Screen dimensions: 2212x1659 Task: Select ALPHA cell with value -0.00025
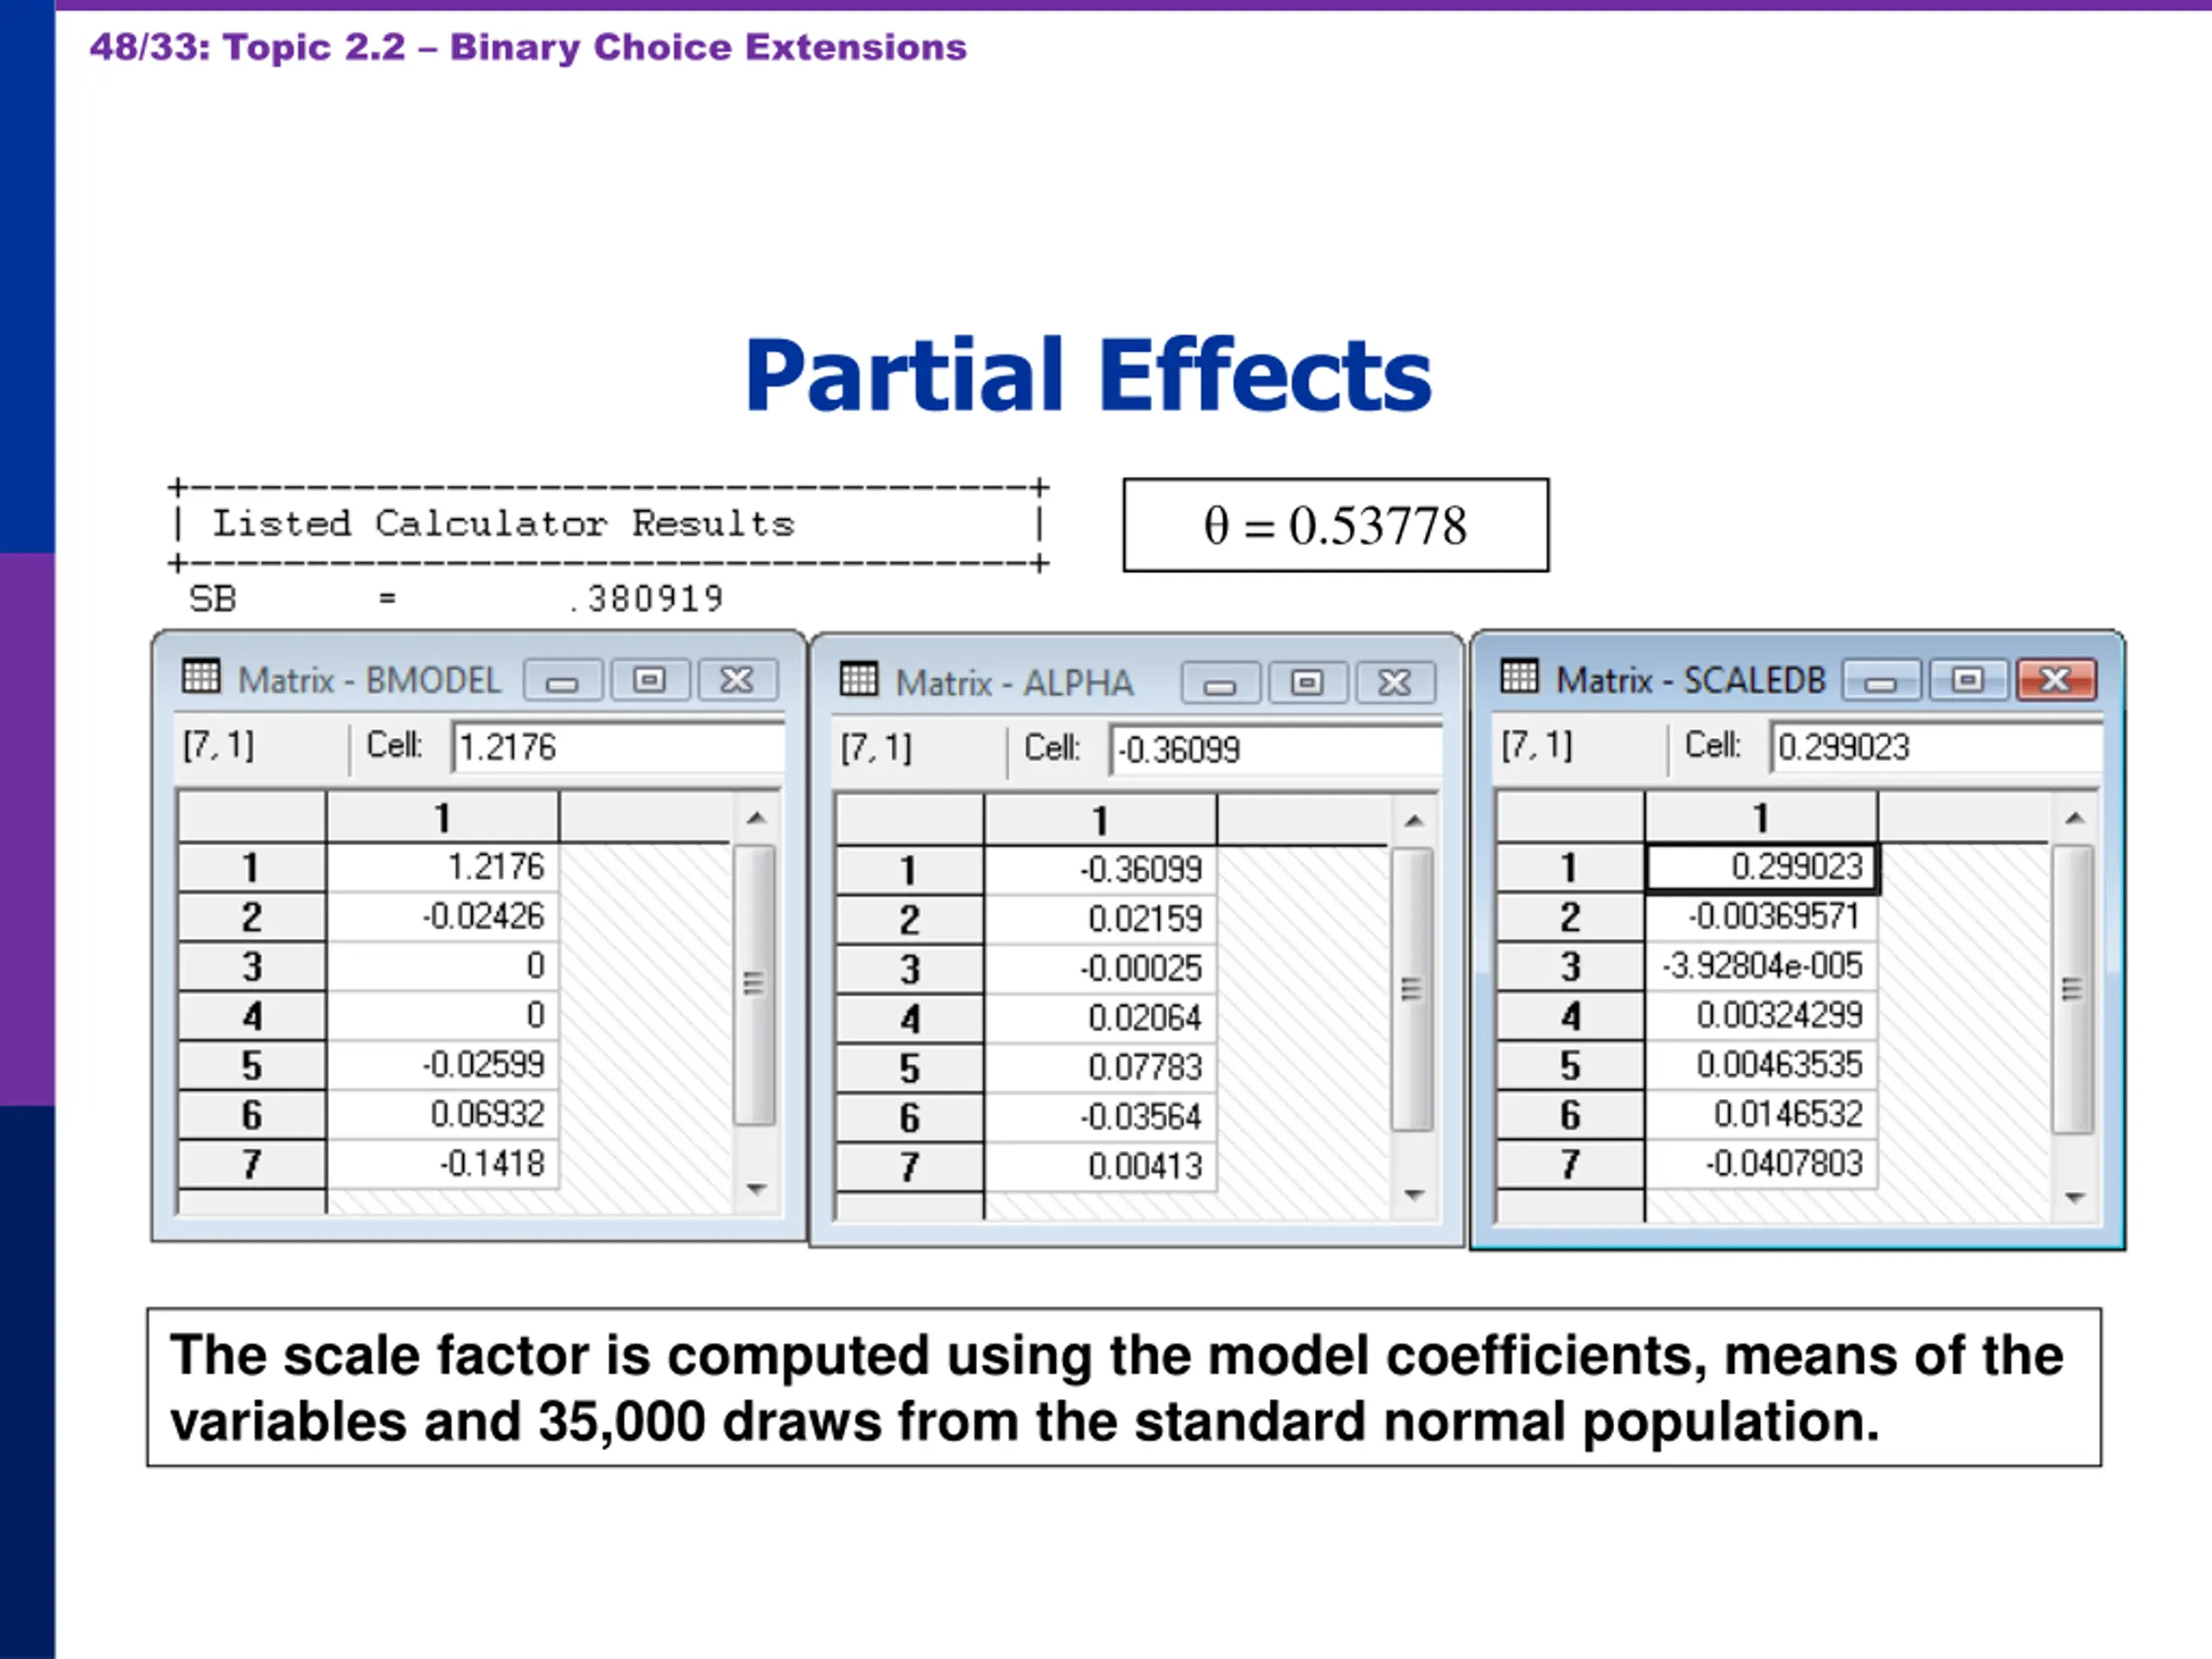1100,969
